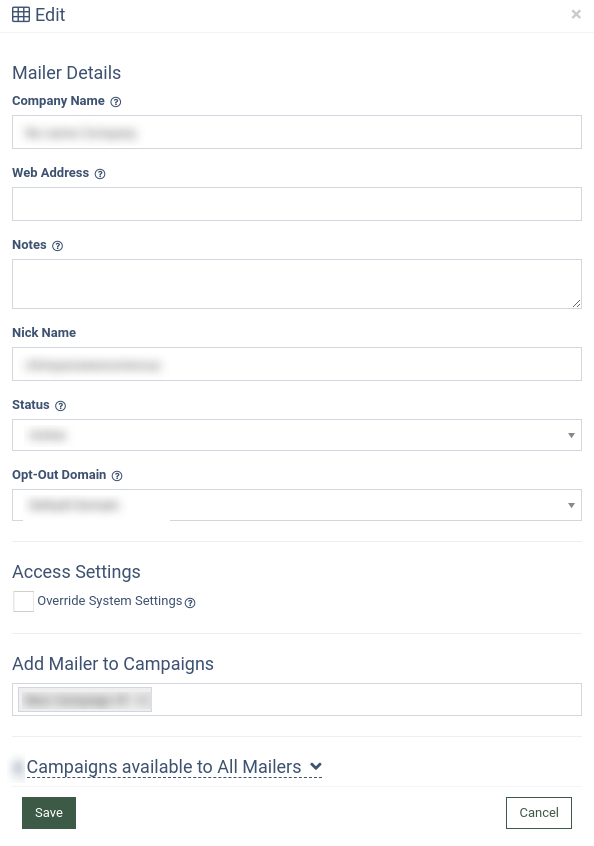Enable Override System Settings checkbox
This screenshot has width=594, height=846.
23,601
